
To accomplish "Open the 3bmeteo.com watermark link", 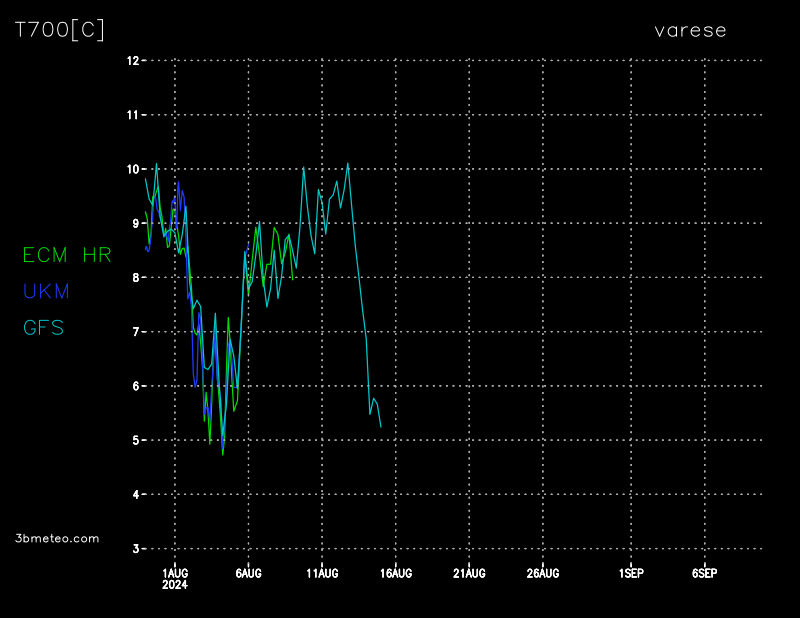I will [x=57, y=538].
